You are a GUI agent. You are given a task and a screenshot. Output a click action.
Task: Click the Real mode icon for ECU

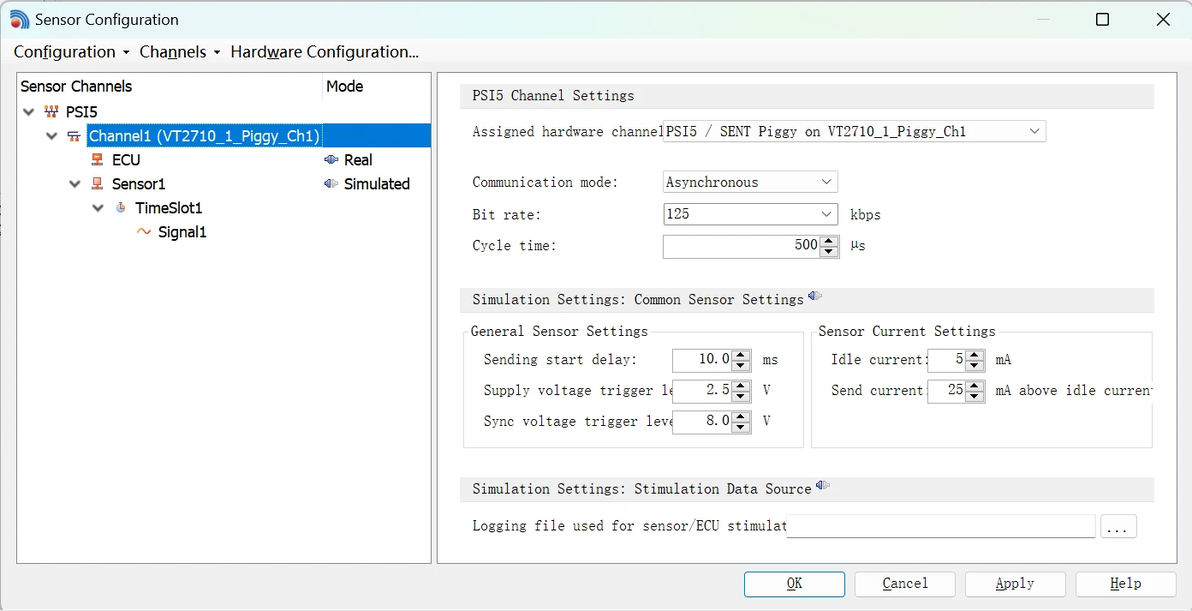[331, 160]
